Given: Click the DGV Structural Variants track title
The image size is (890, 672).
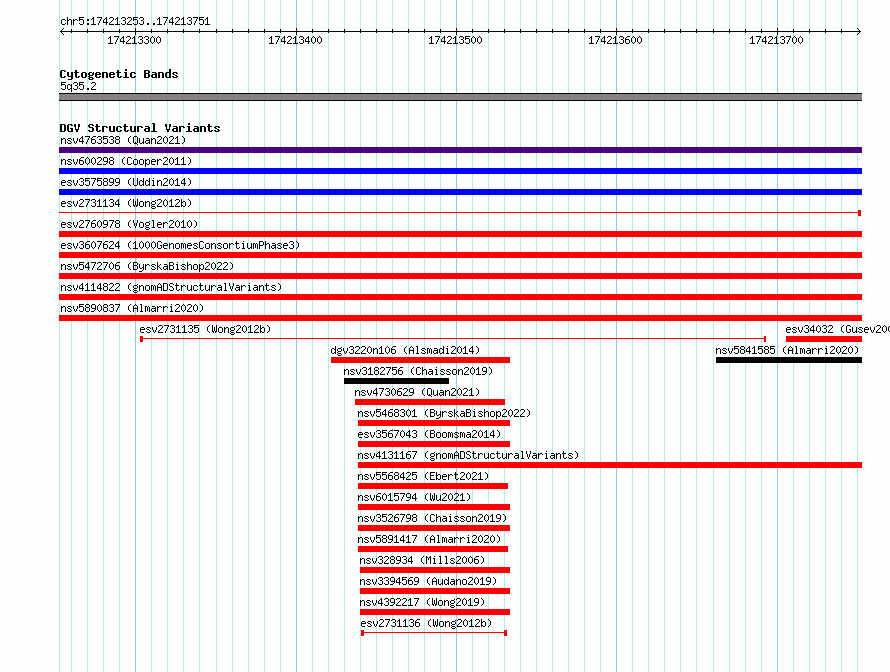Looking at the screenshot, I should [140, 128].
